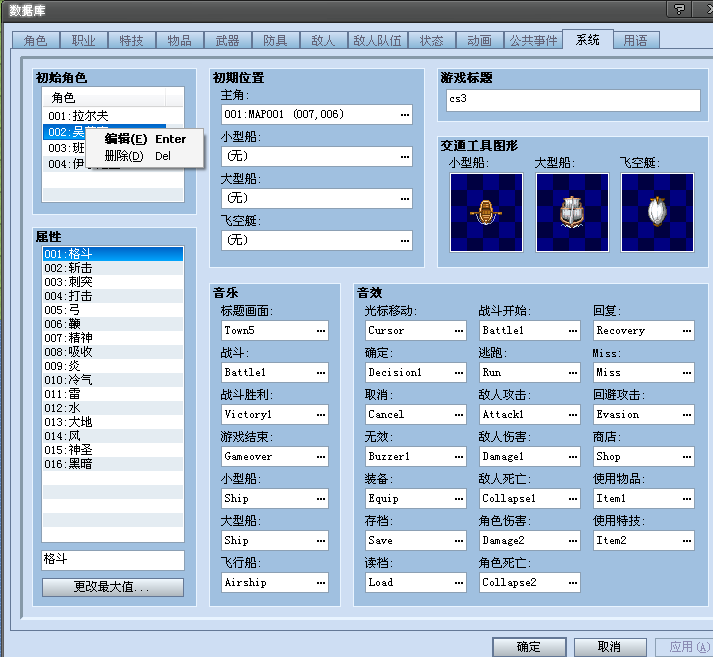
Task: Browse for the Battle1 battle music
Action: click(x=321, y=372)
